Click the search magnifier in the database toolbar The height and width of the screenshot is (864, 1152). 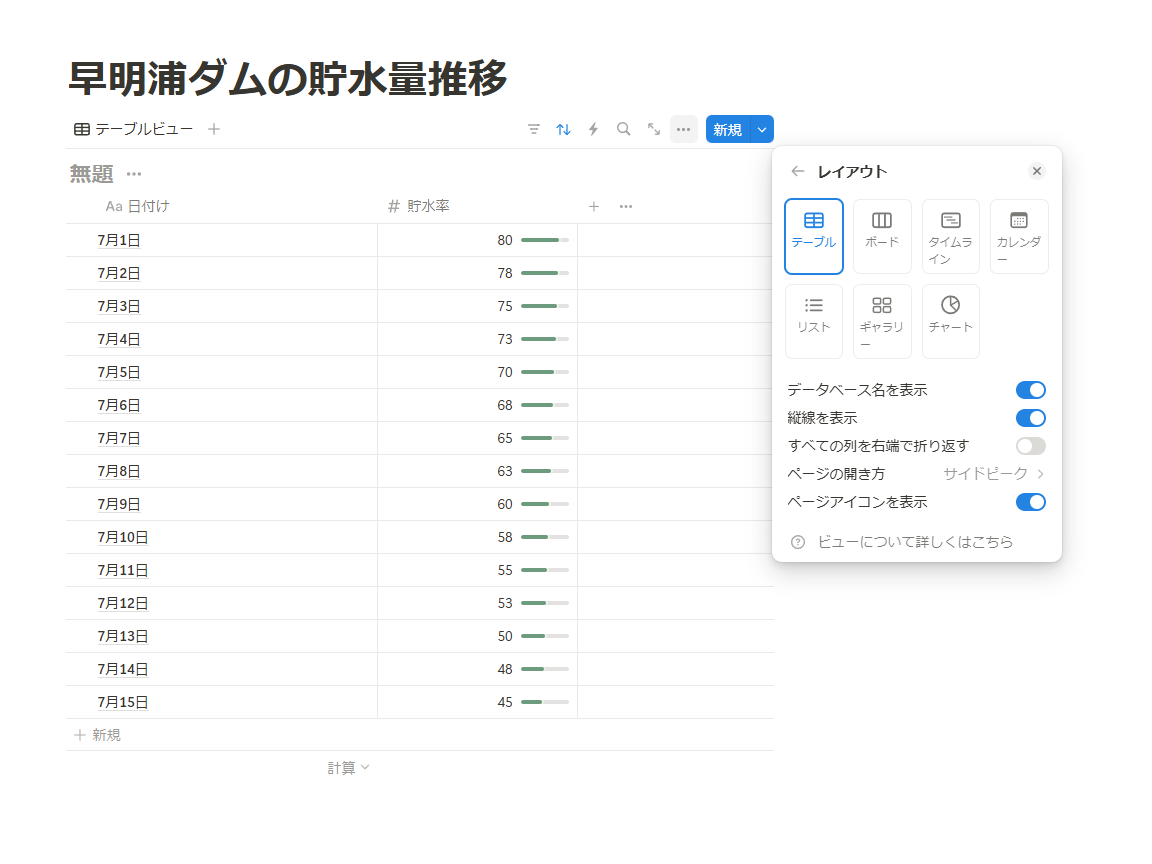click(x=623, y=129)
